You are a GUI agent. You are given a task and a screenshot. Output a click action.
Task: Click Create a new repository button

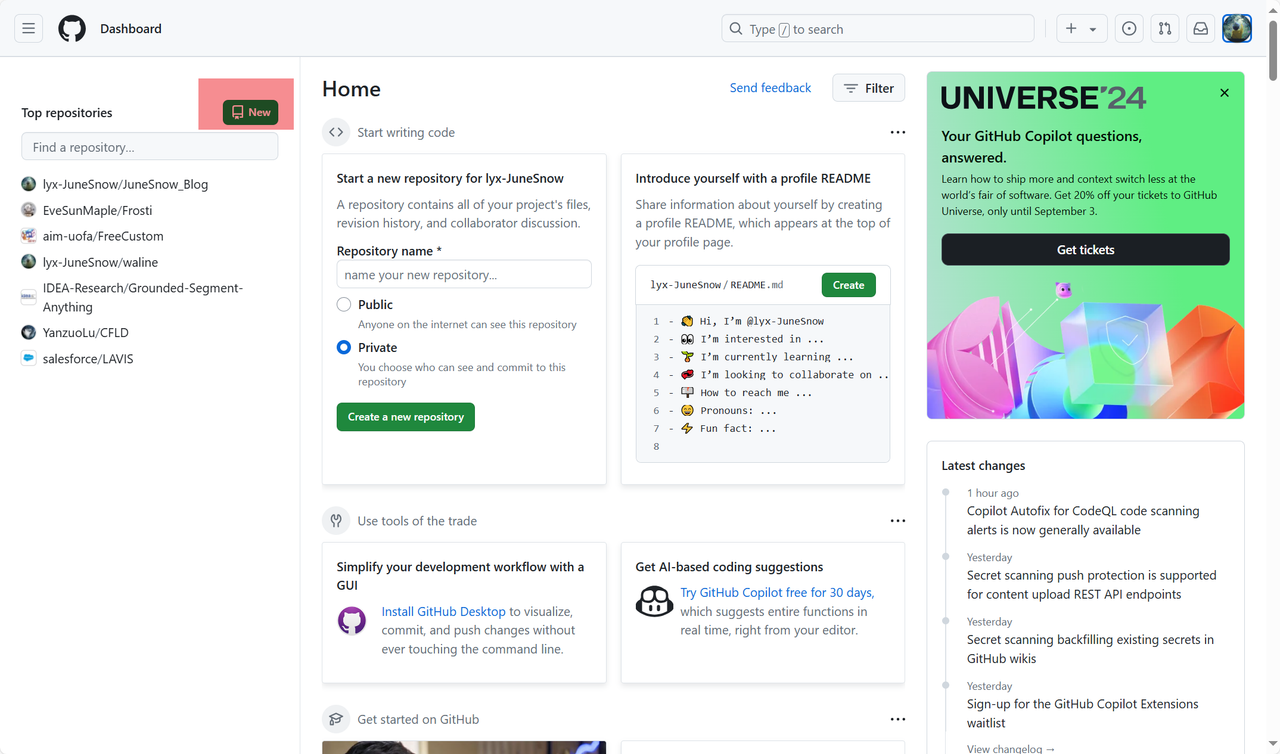(x=406, y=417)
